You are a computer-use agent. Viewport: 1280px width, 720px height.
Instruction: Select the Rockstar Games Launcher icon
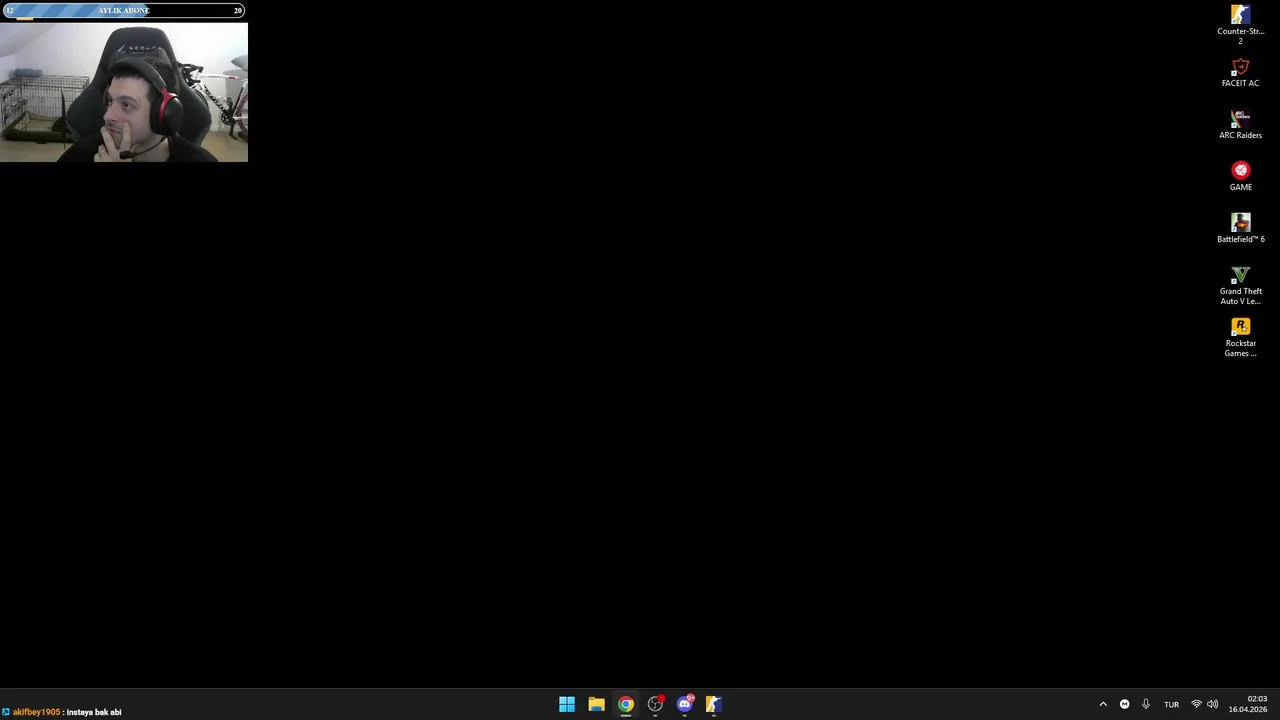[x=1240, y=337]
